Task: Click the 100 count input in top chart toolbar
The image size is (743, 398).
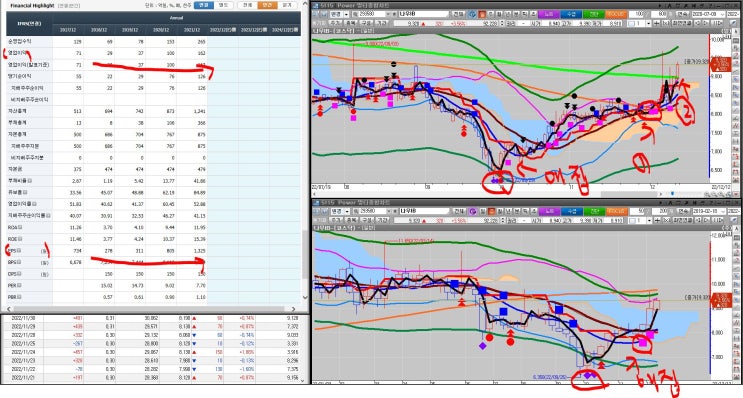Action: pos(636,14)
